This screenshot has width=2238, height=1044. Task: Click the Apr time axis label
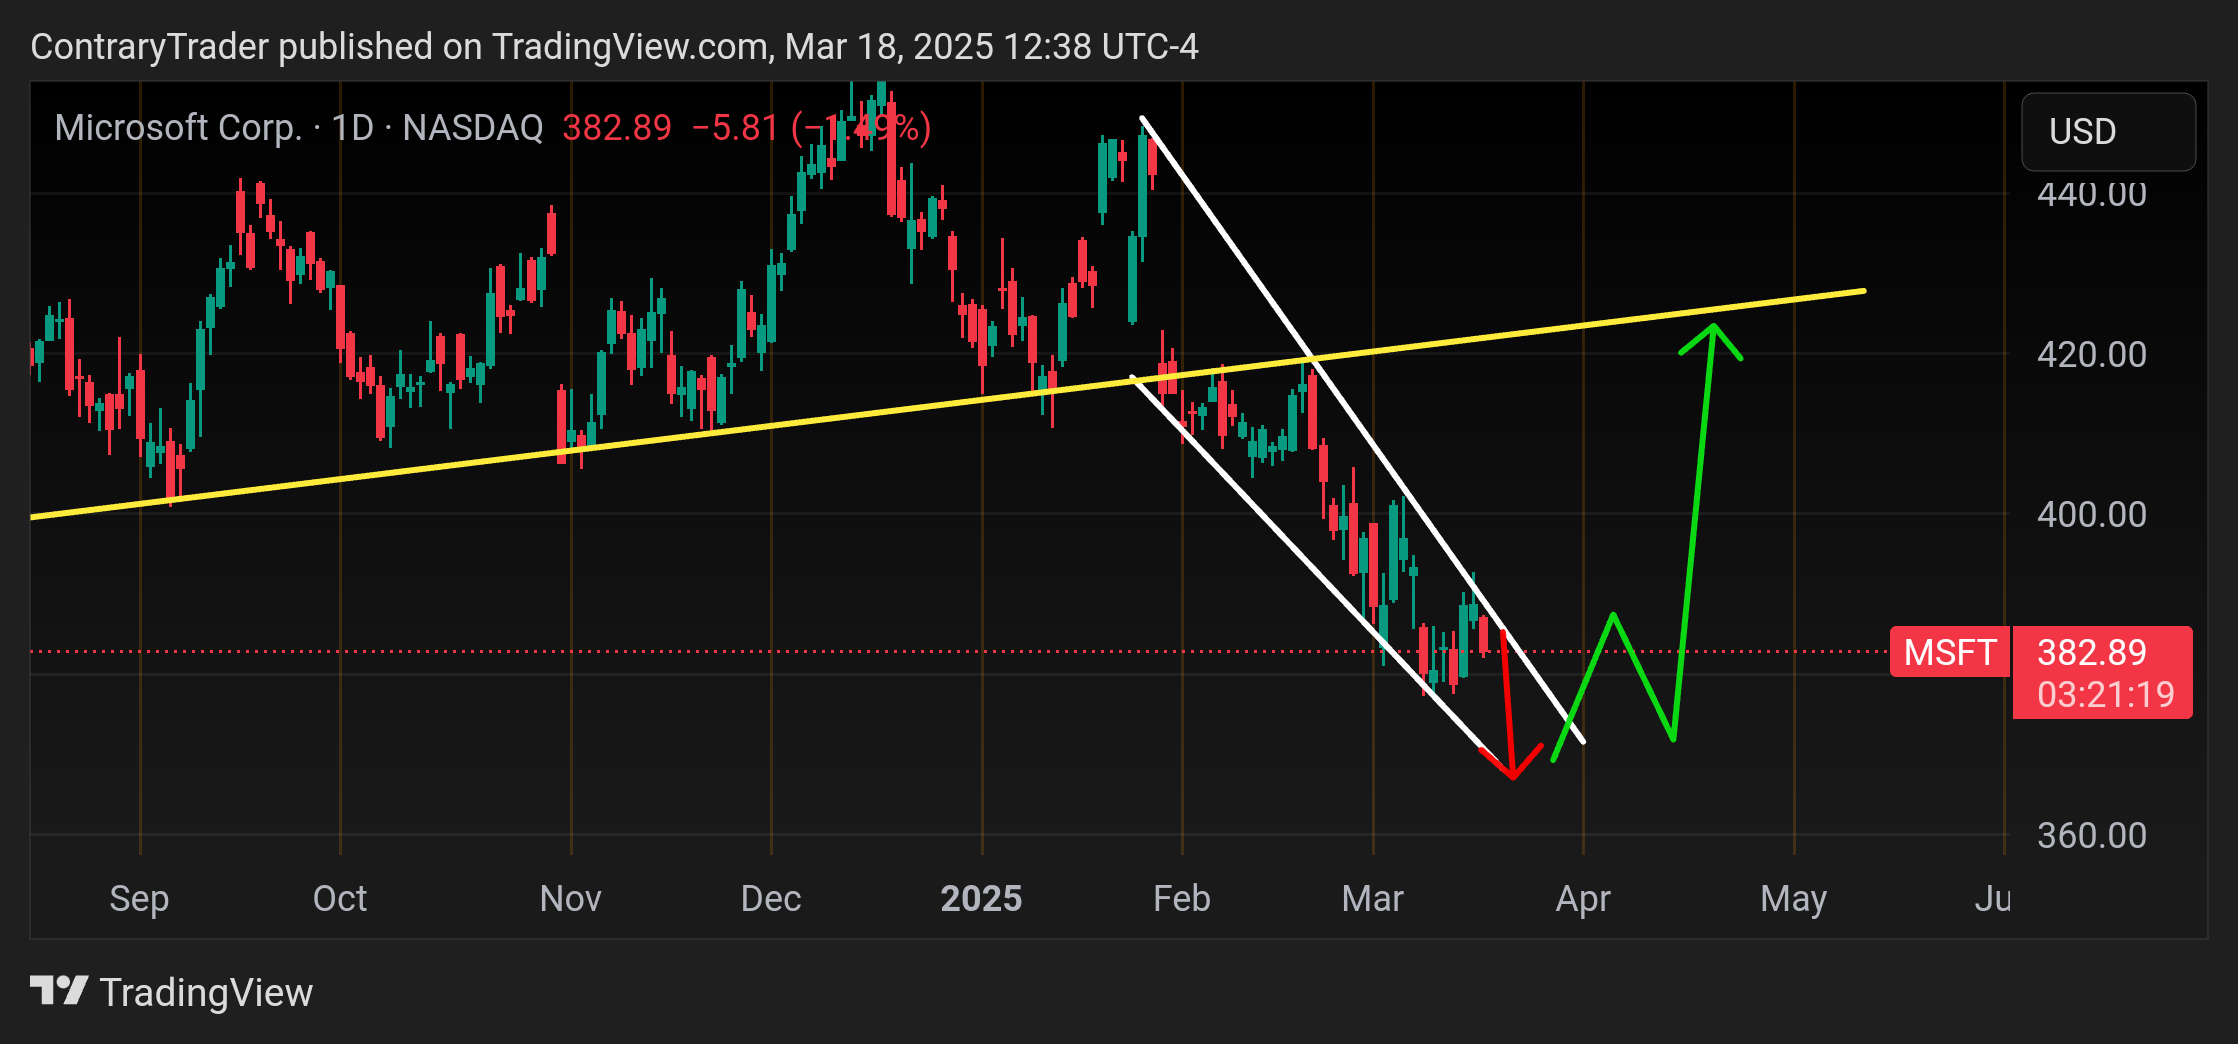tap(1583, 898)
